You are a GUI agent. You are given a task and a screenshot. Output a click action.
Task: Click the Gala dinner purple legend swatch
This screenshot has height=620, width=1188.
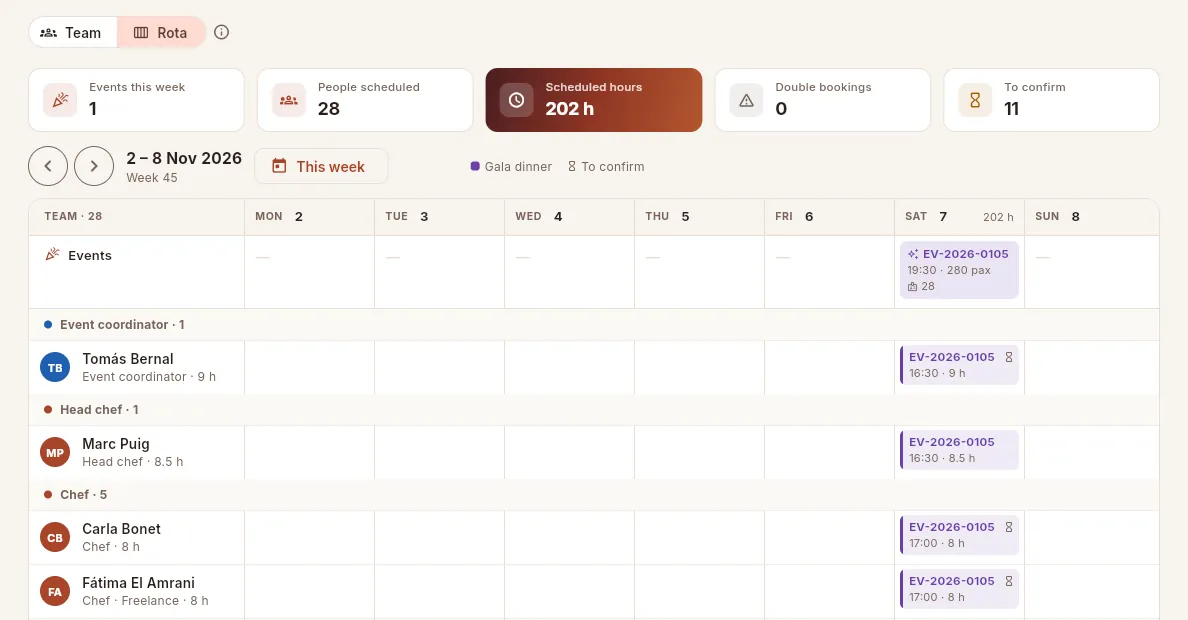point(475,166)
